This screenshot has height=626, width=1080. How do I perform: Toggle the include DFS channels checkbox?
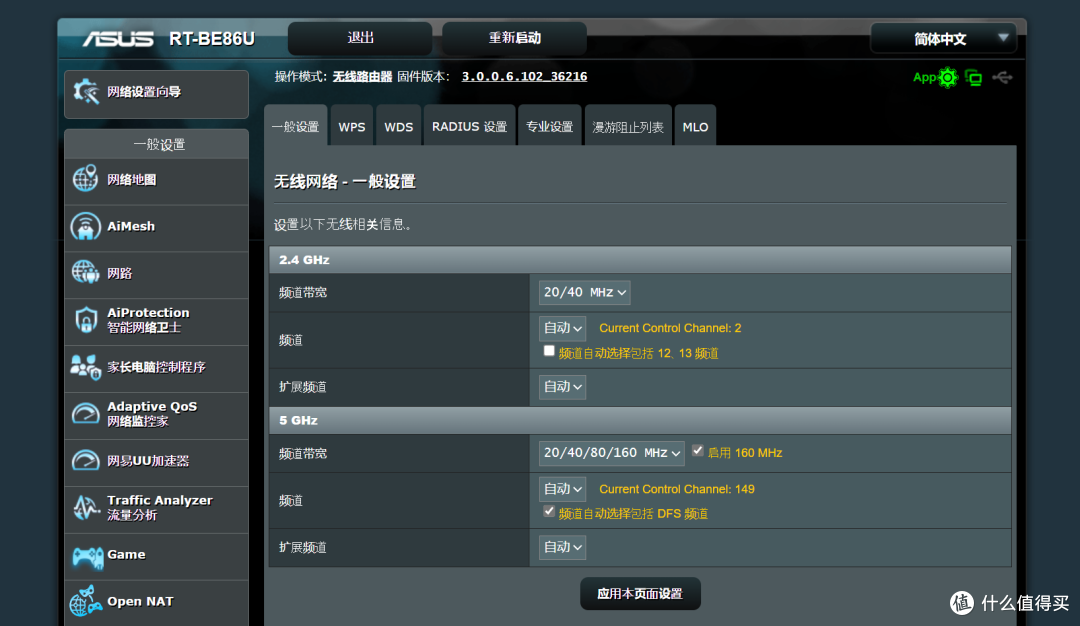pos(549,511)
